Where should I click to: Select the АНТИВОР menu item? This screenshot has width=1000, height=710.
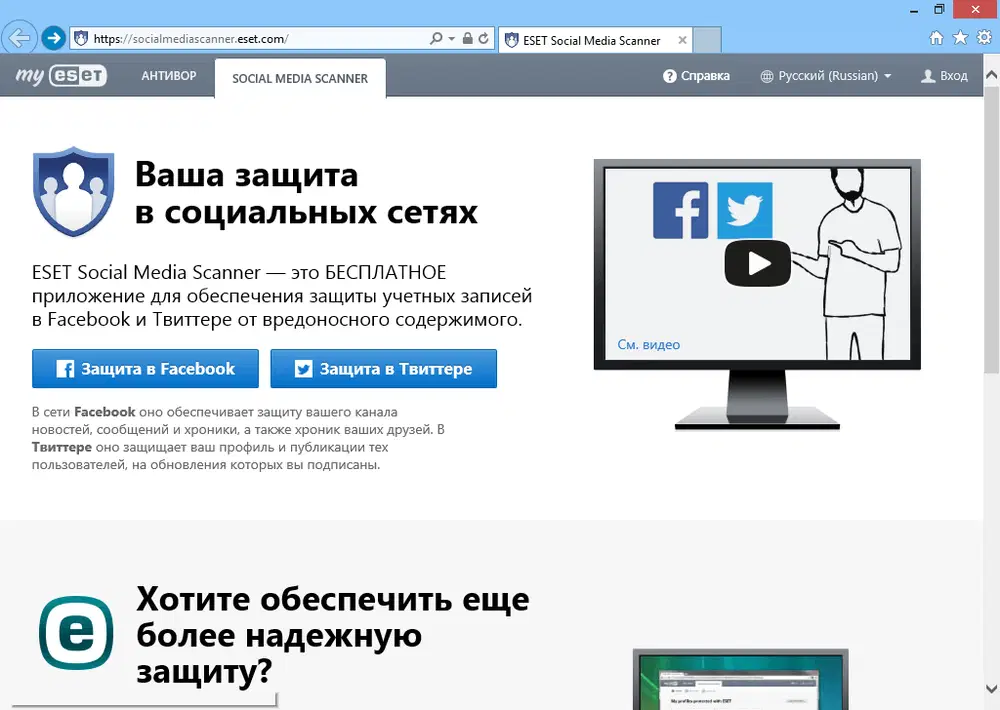pyautogui.click(x=168, y=75)
